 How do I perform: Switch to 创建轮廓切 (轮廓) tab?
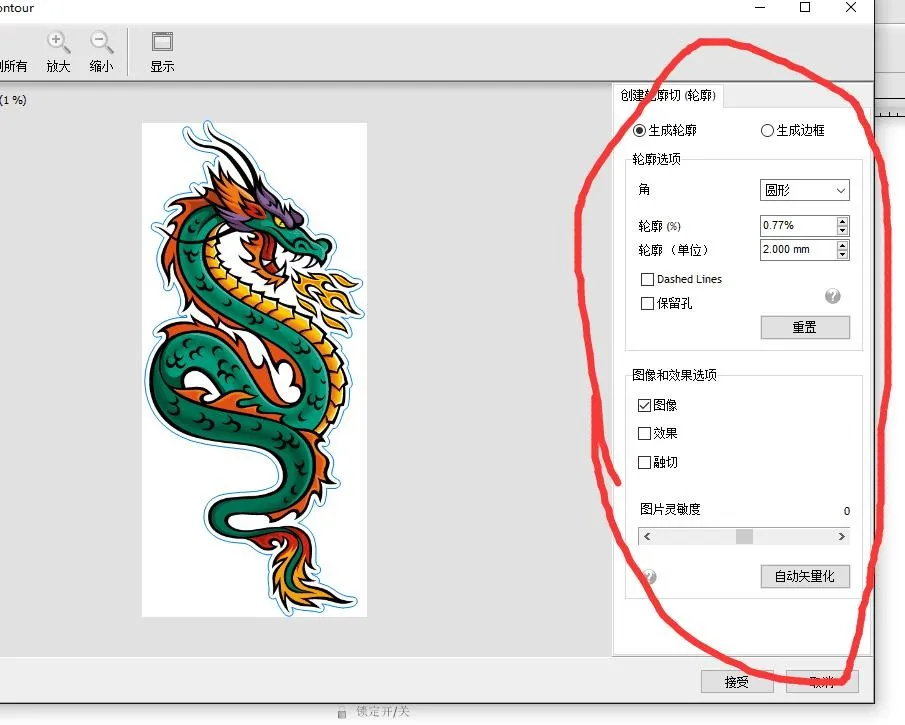click(668, 95)
